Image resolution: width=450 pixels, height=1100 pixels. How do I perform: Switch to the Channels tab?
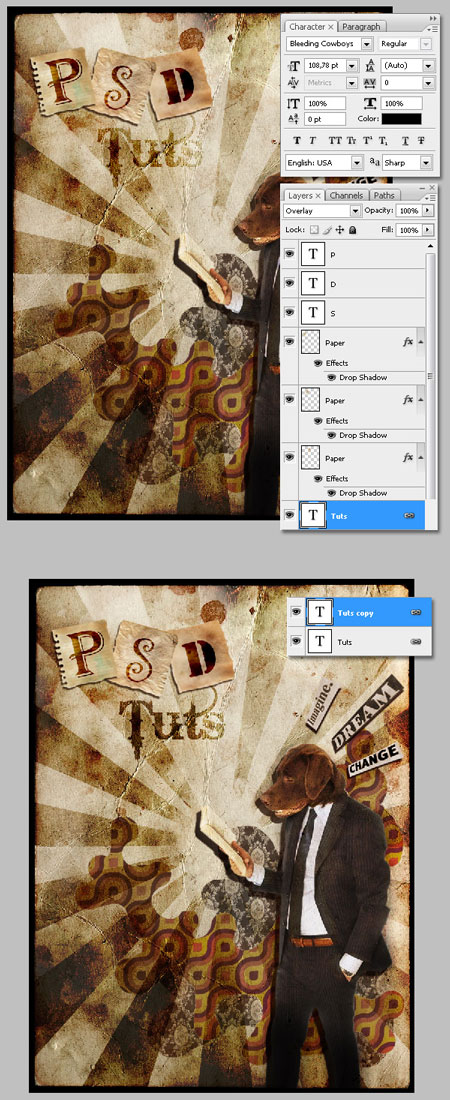pos(346,196)
